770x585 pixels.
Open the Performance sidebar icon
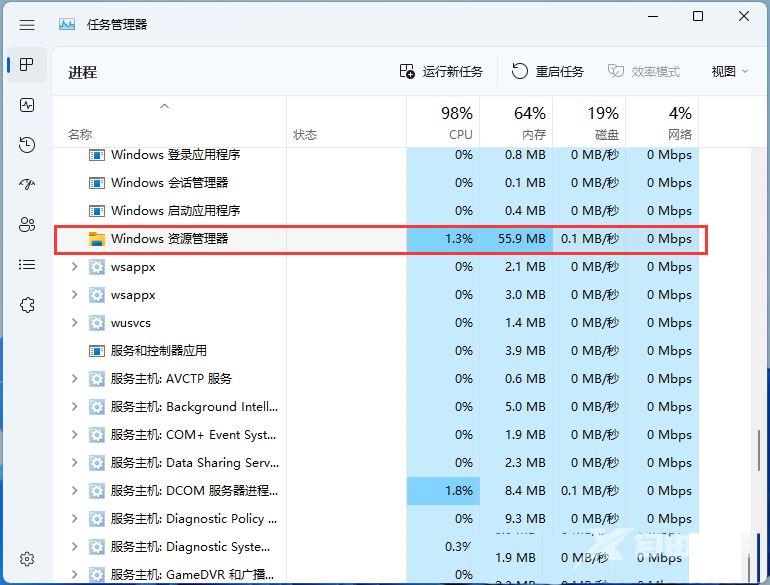pyautogui.click(x=27, y=105)
